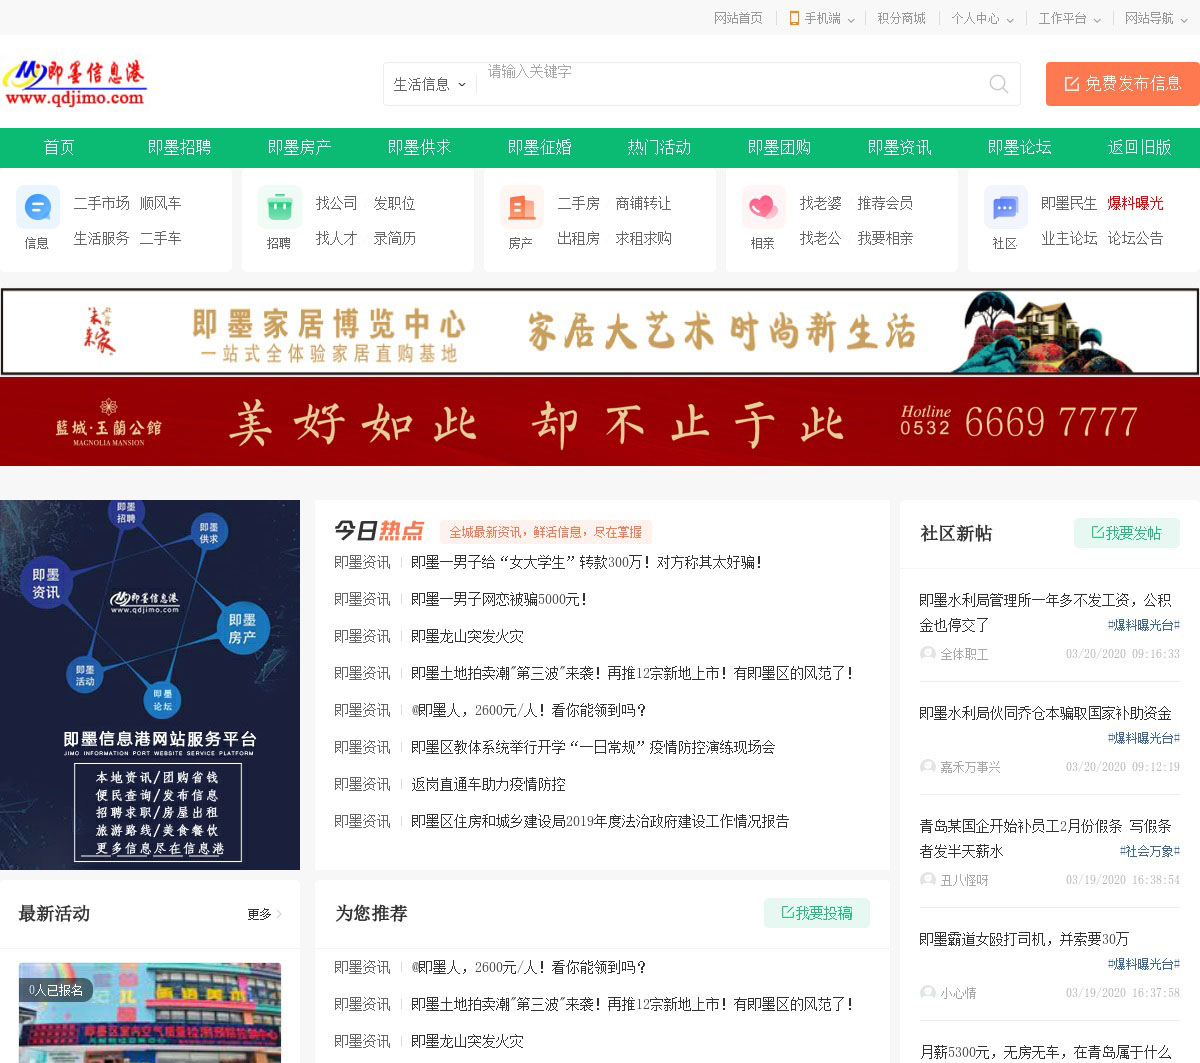Click the 我要投稿 button
The width and height of the screenshot is (1200, 1063).
coord(817,913)
